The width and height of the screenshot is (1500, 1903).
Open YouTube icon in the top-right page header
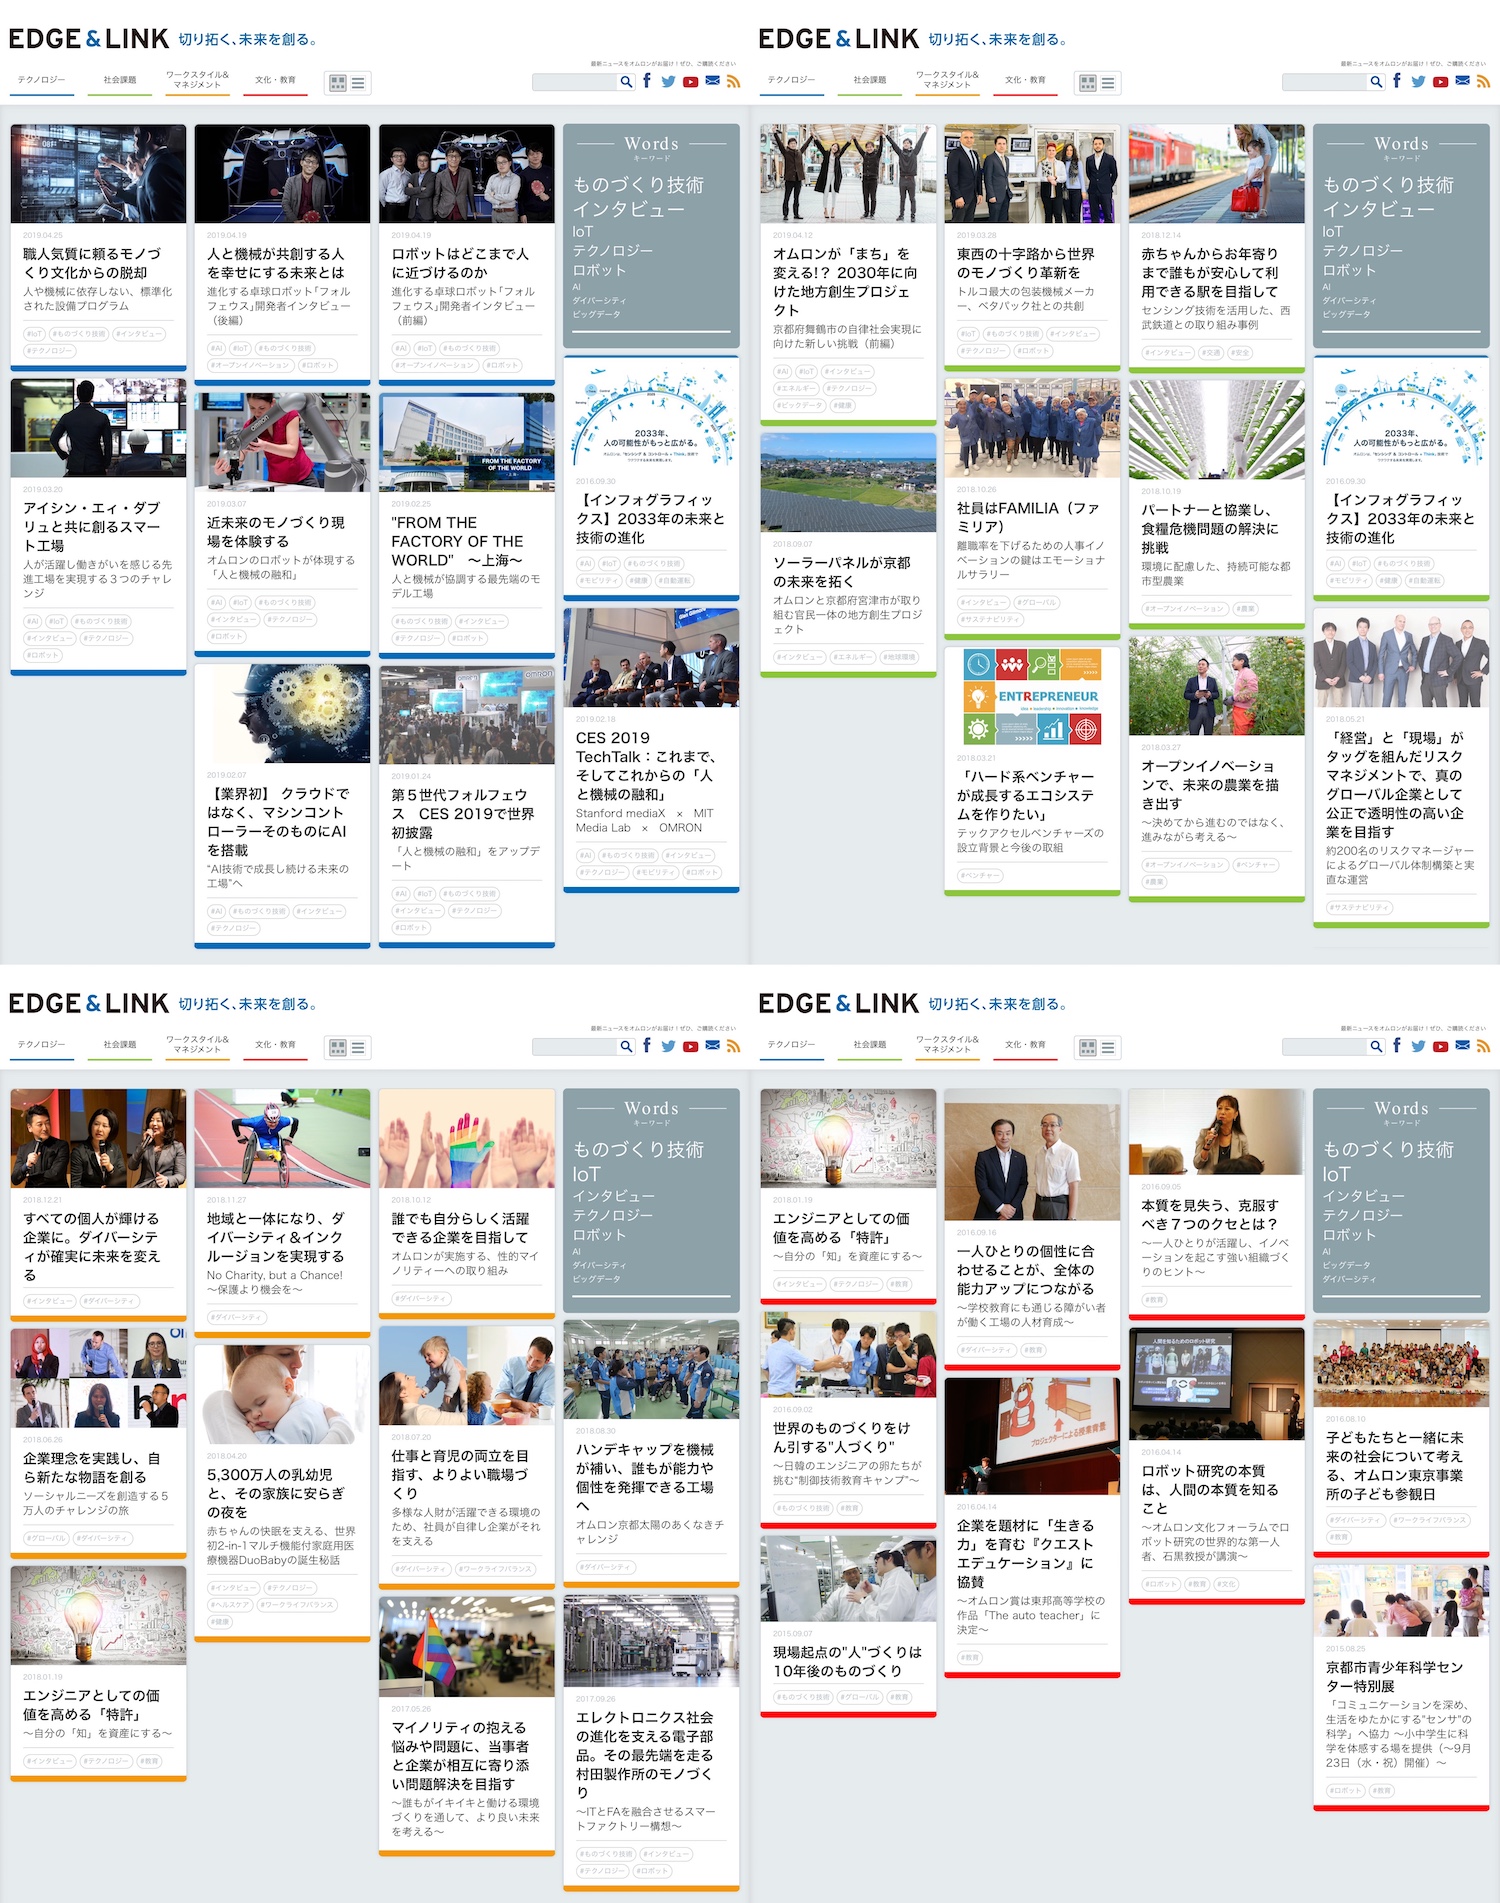click(x=1440, y=82)
